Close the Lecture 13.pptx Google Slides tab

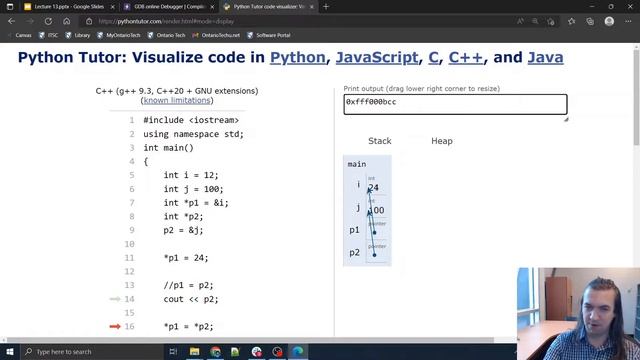point(113,7)
